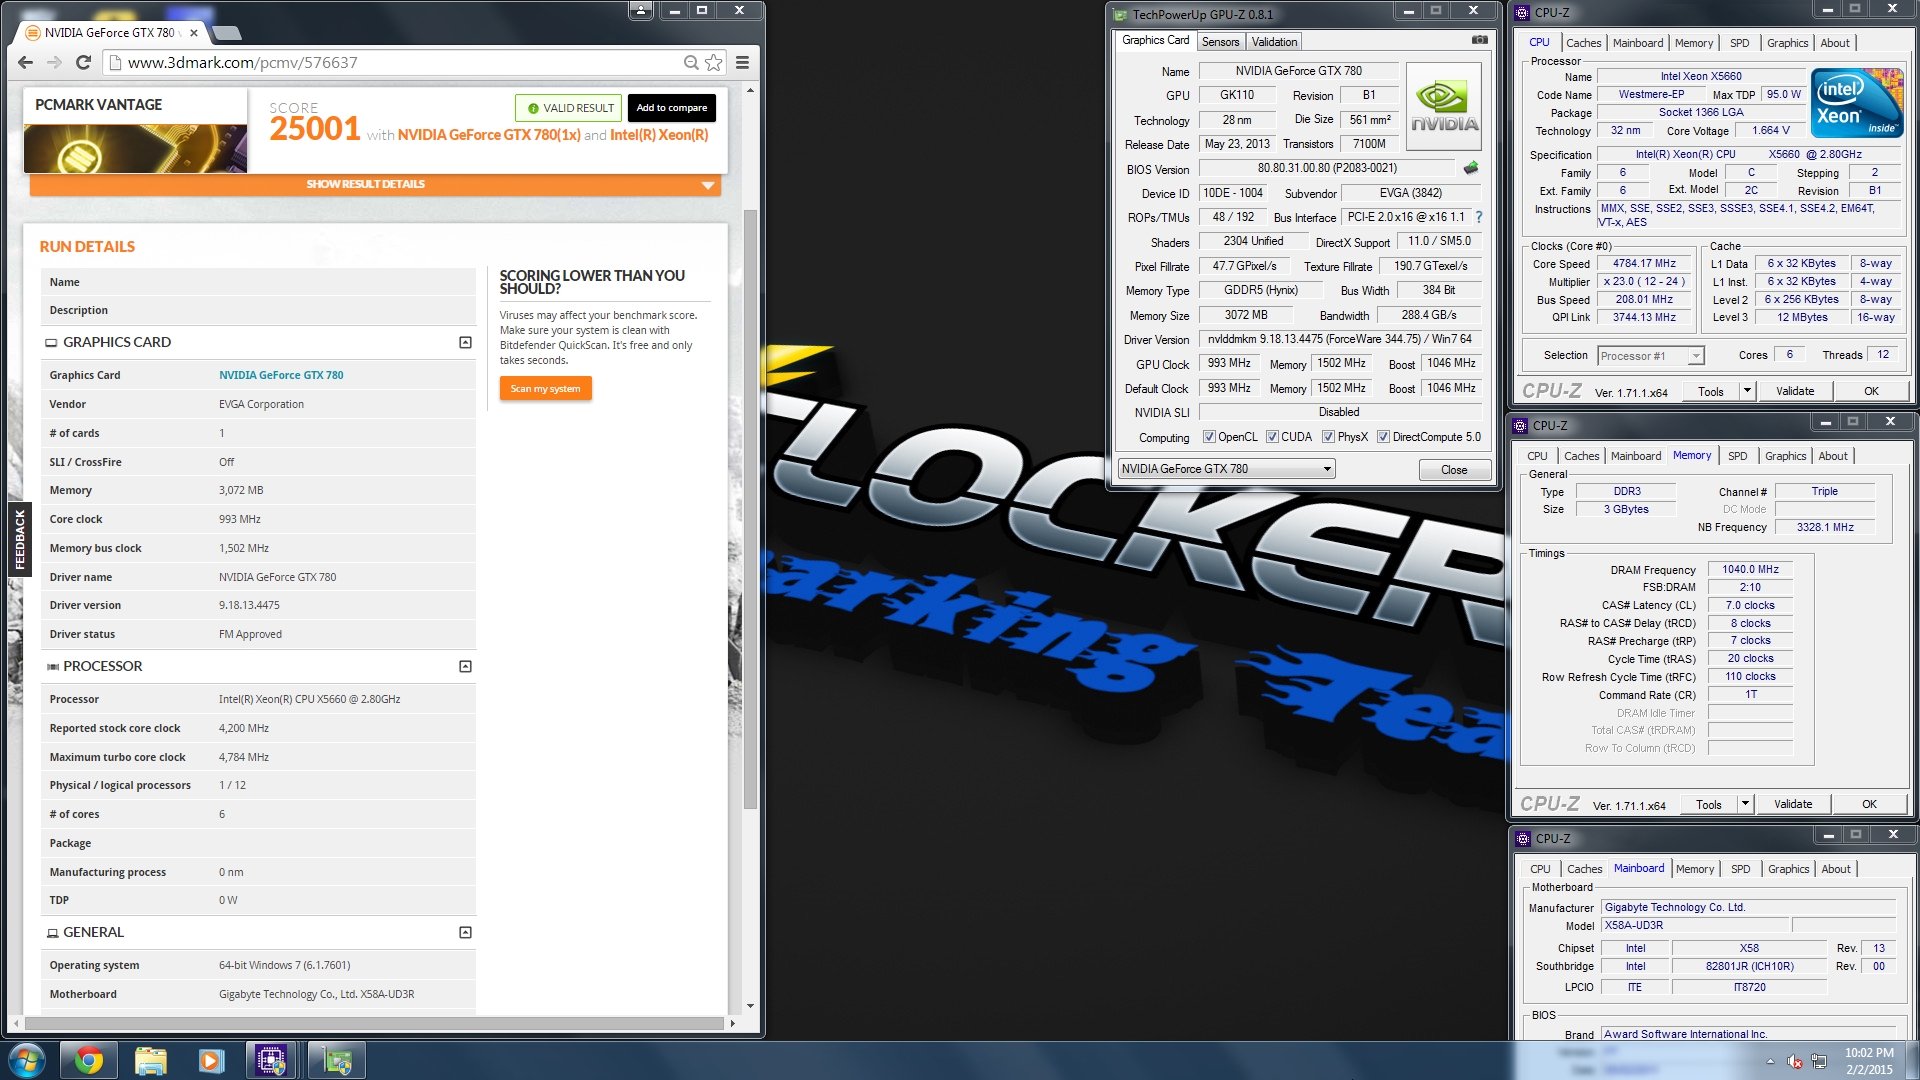Click Chrome icon on taskbar
Image resolution: width=1920 pixels, height=1080 pixels.
pos(89,1060)
